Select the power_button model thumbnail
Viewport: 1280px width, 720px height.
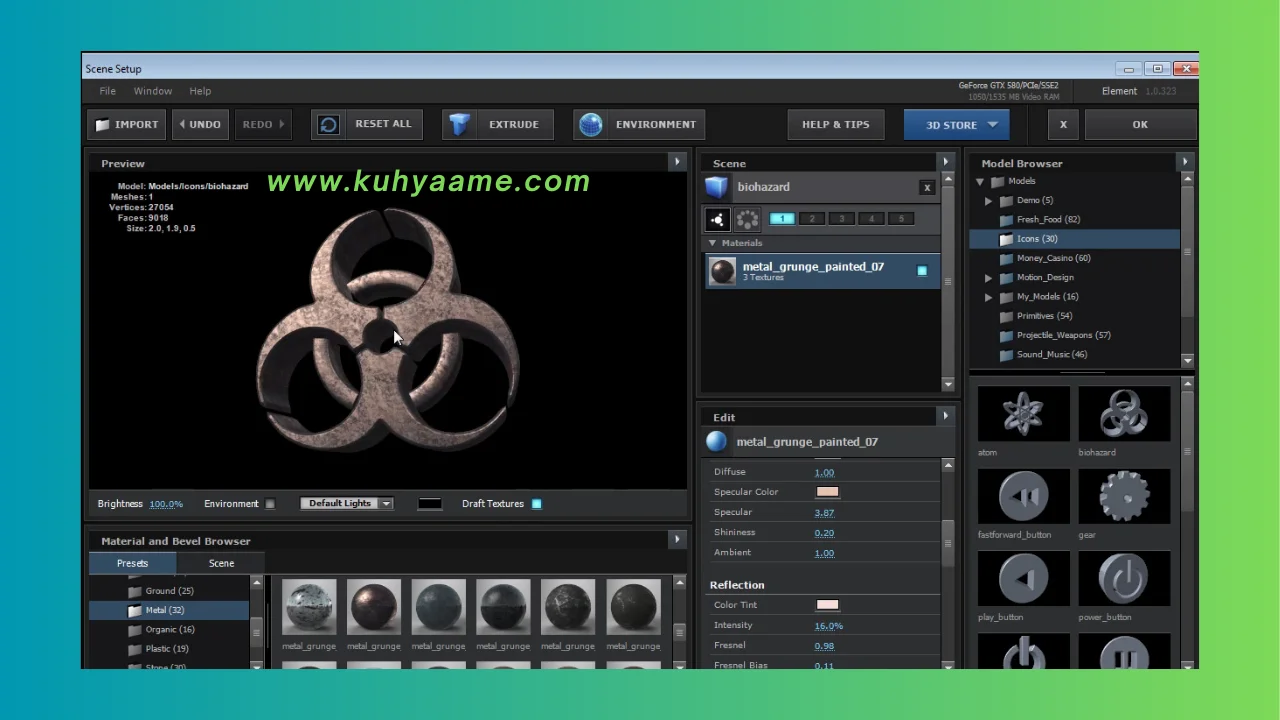click(1124, 579)
